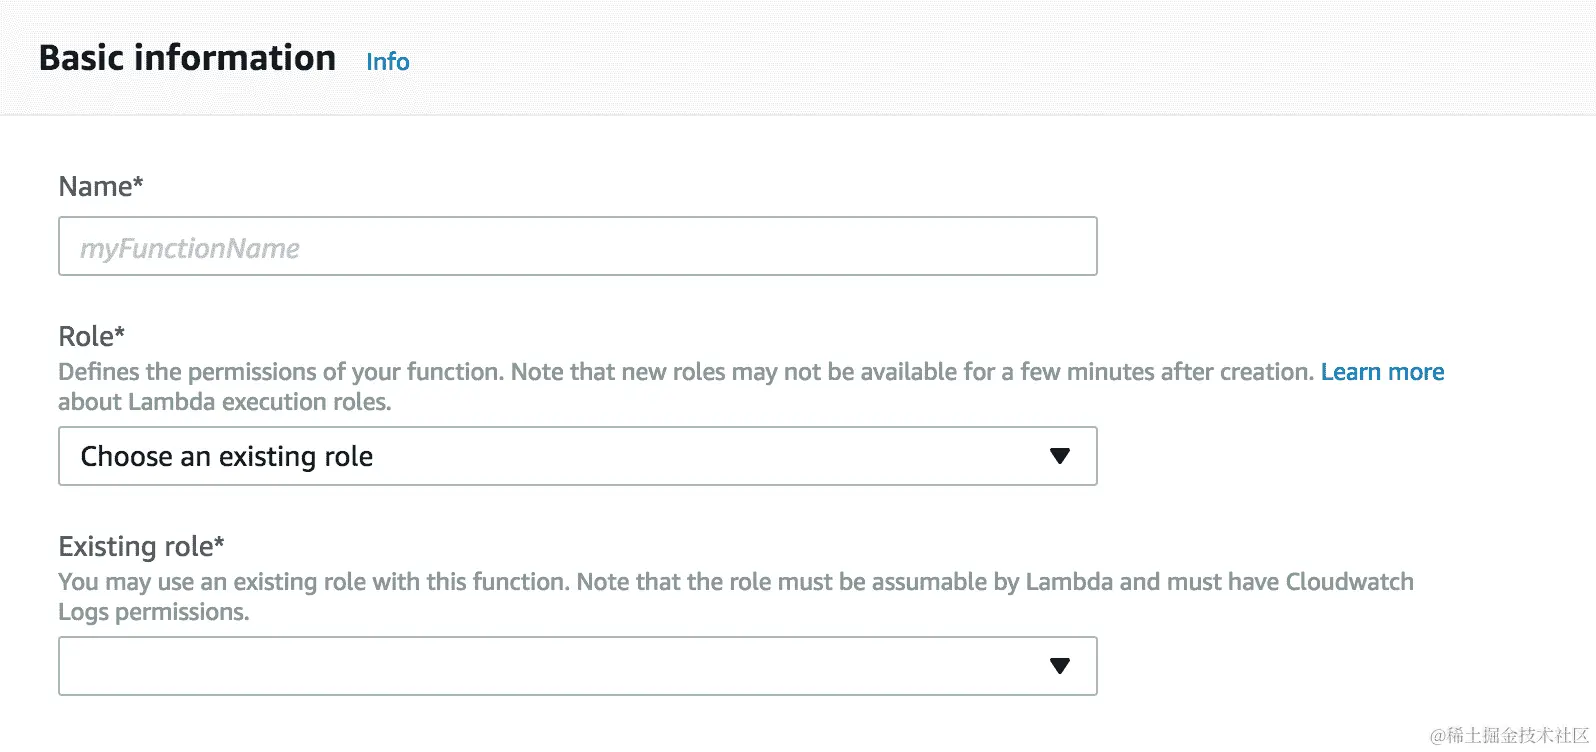Click the Name* field label
This screenshot has width=1596, height=752.
pyautogui.click(x=101, y=187)
